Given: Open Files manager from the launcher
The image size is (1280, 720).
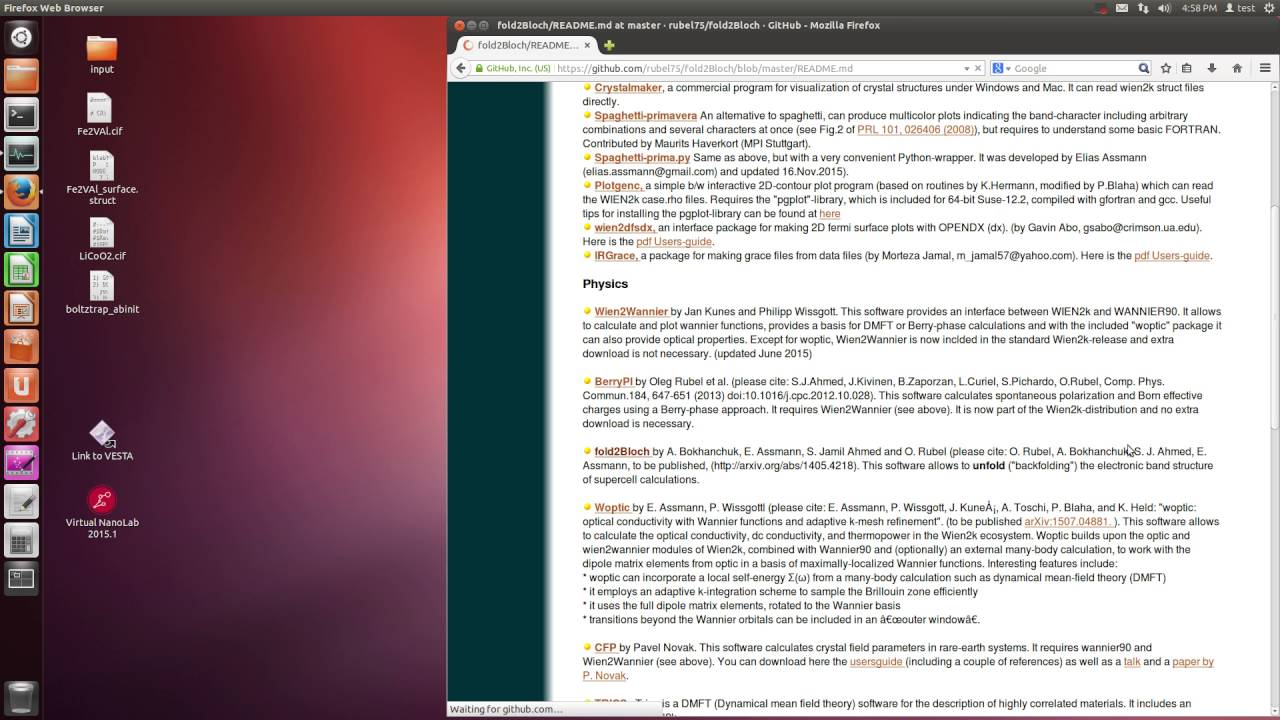Looking at the screenshot, I should click(x=21, y=77).
